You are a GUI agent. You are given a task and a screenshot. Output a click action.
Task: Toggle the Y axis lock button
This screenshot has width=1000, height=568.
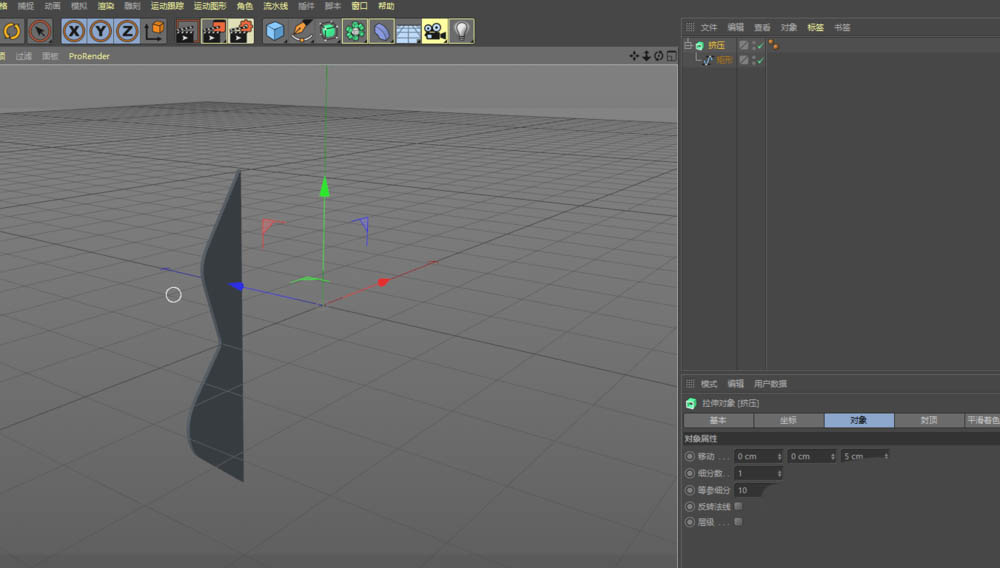pos(100,31)
